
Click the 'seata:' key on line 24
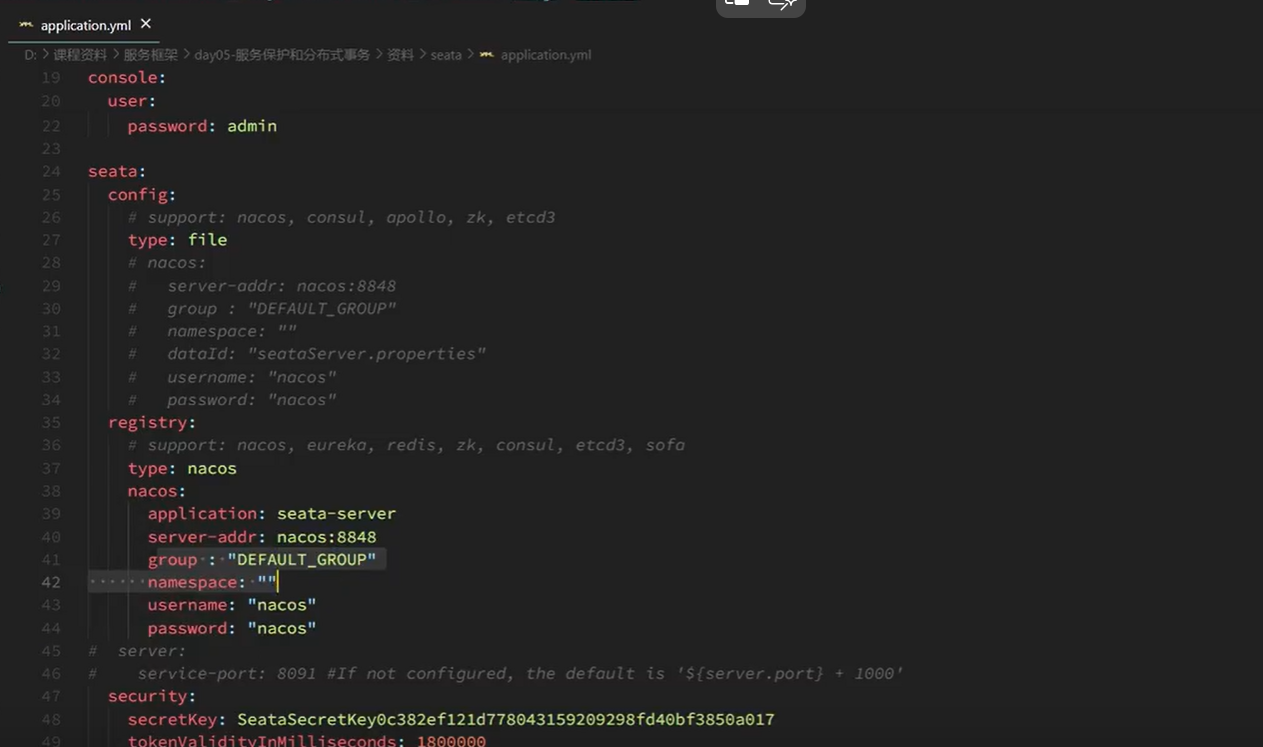pos(117,171)
